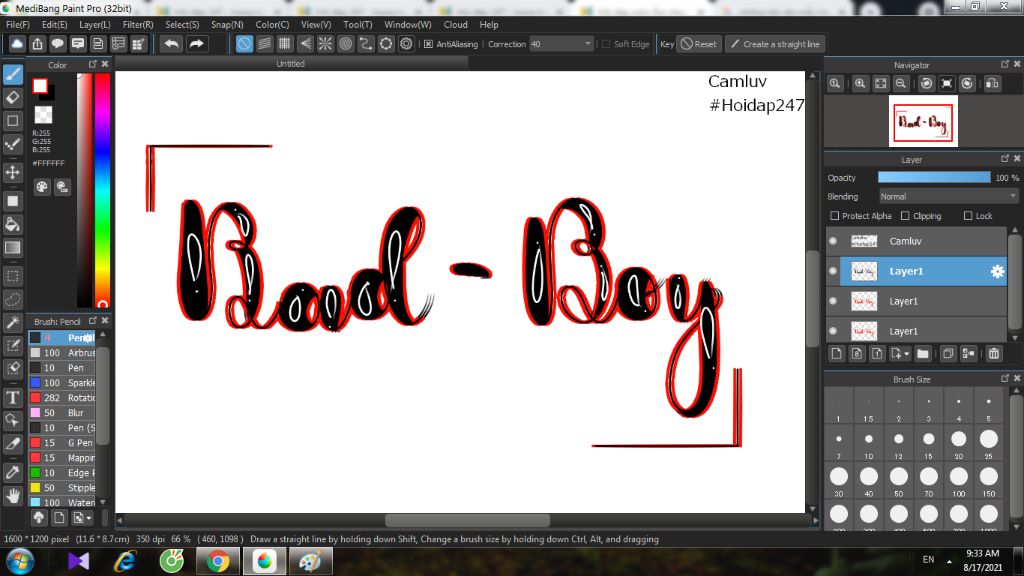
Task: Select the Bucket fill tool
Action: 12,225
